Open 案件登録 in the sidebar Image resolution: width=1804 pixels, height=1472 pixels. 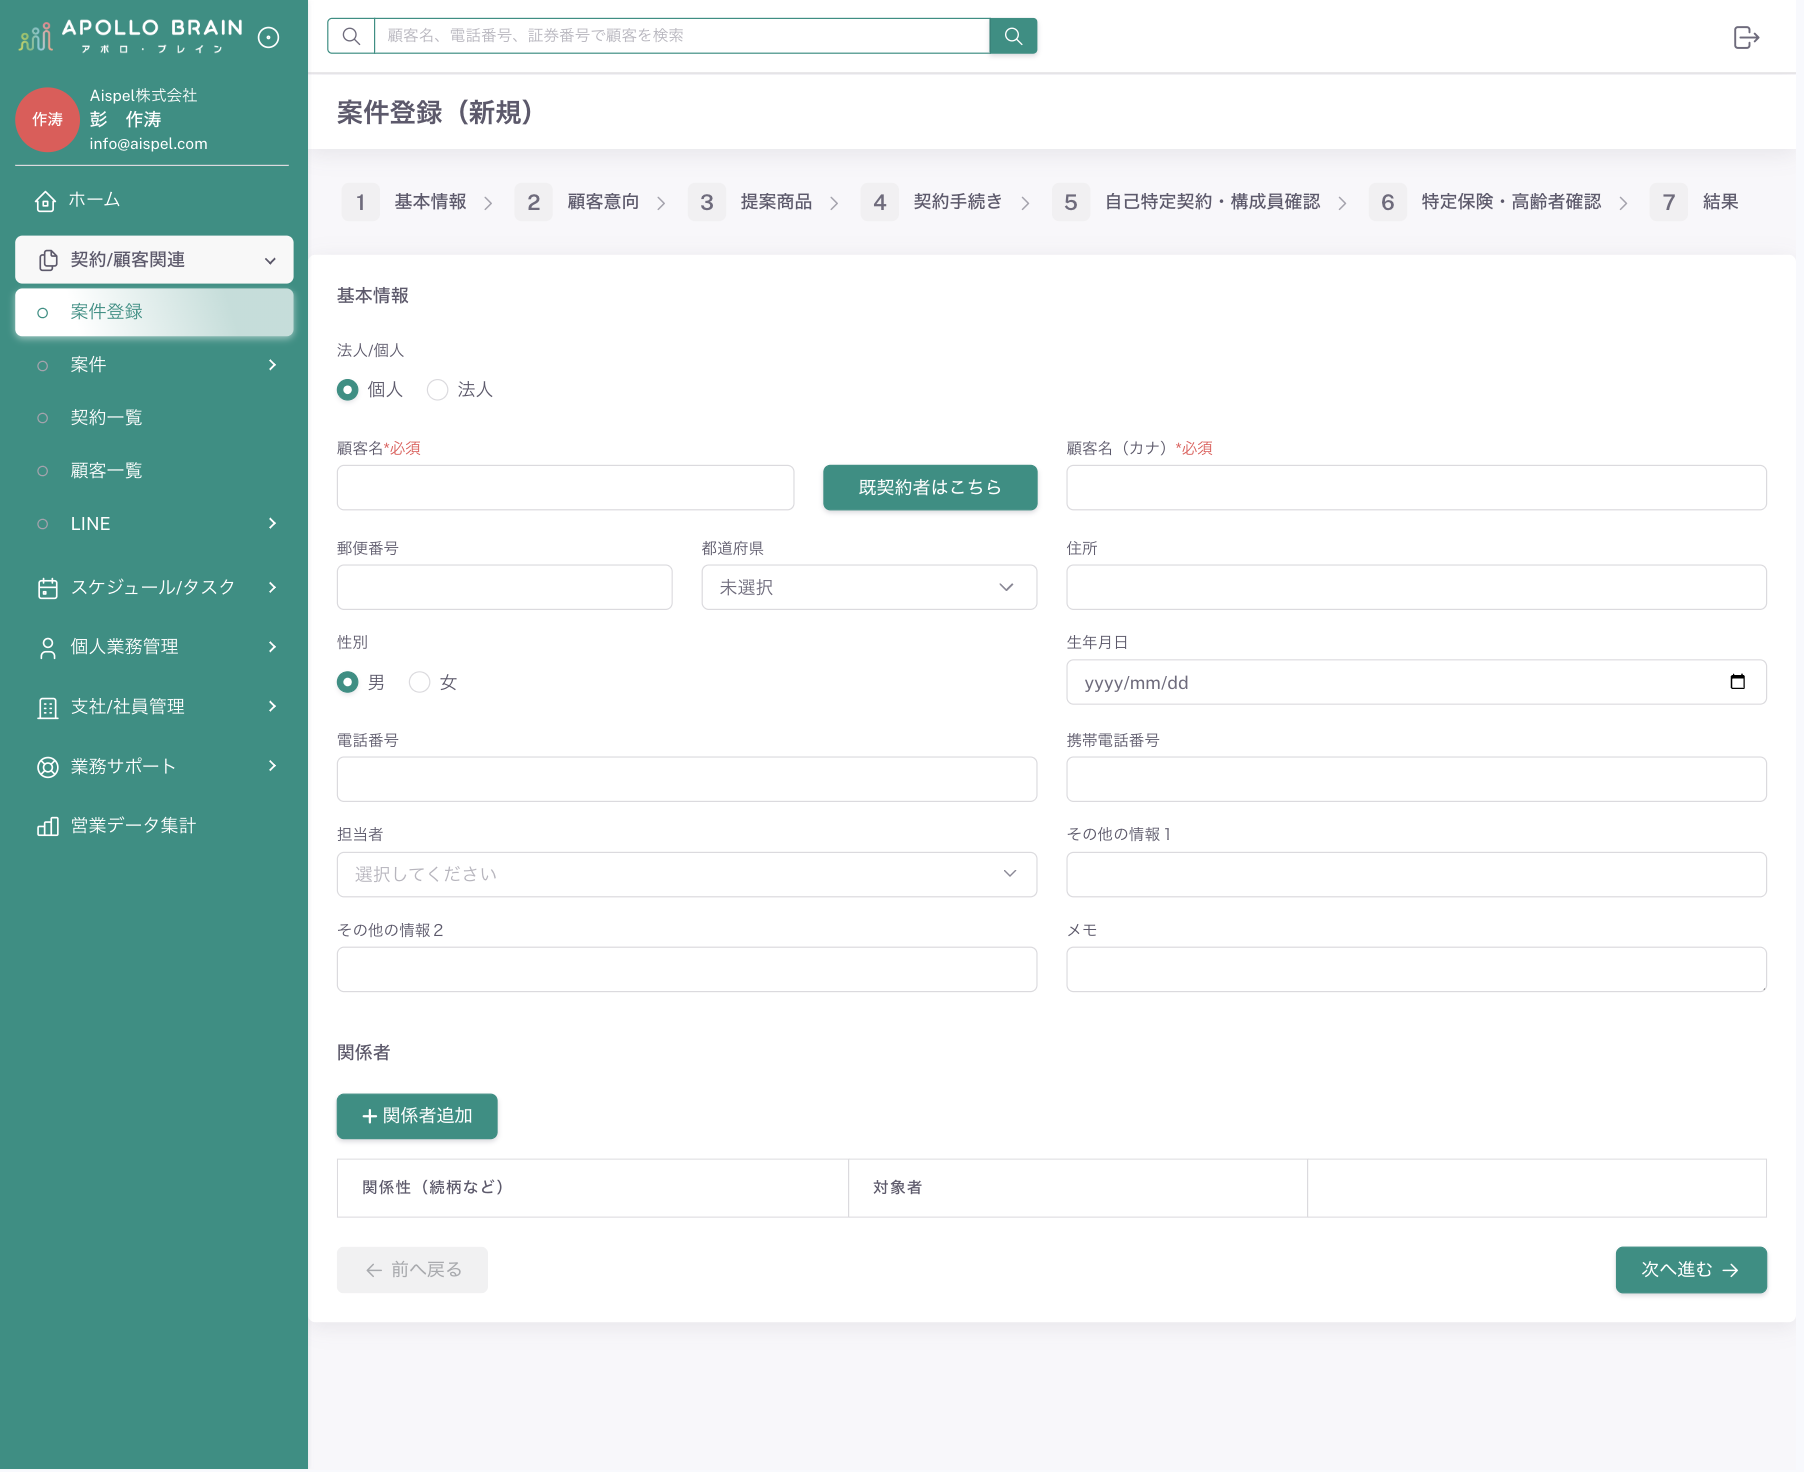click(154, 312)
